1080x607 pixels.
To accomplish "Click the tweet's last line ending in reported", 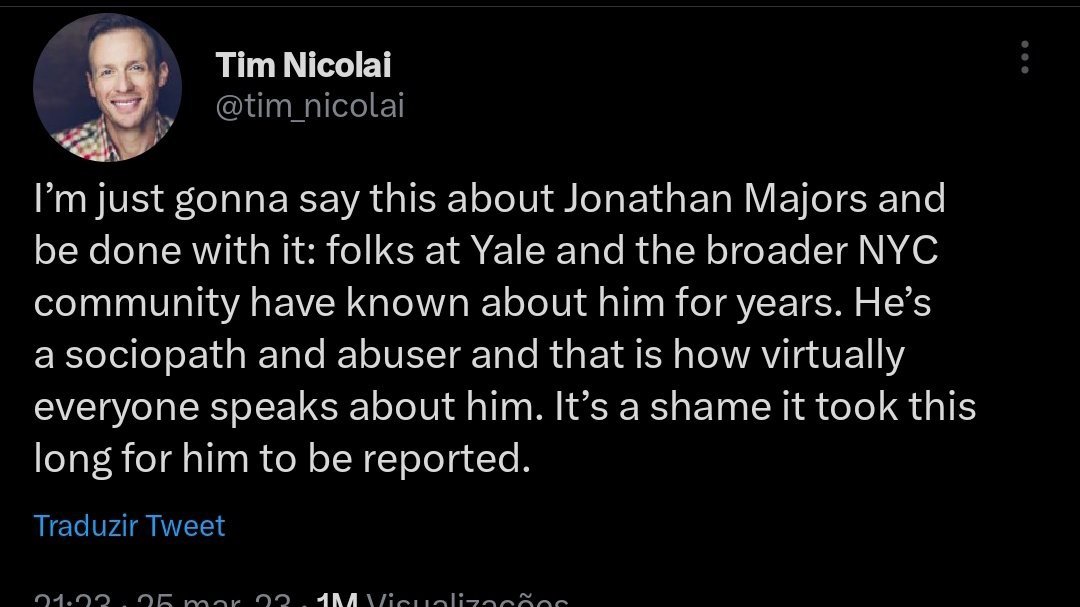I will coord(280,459).
